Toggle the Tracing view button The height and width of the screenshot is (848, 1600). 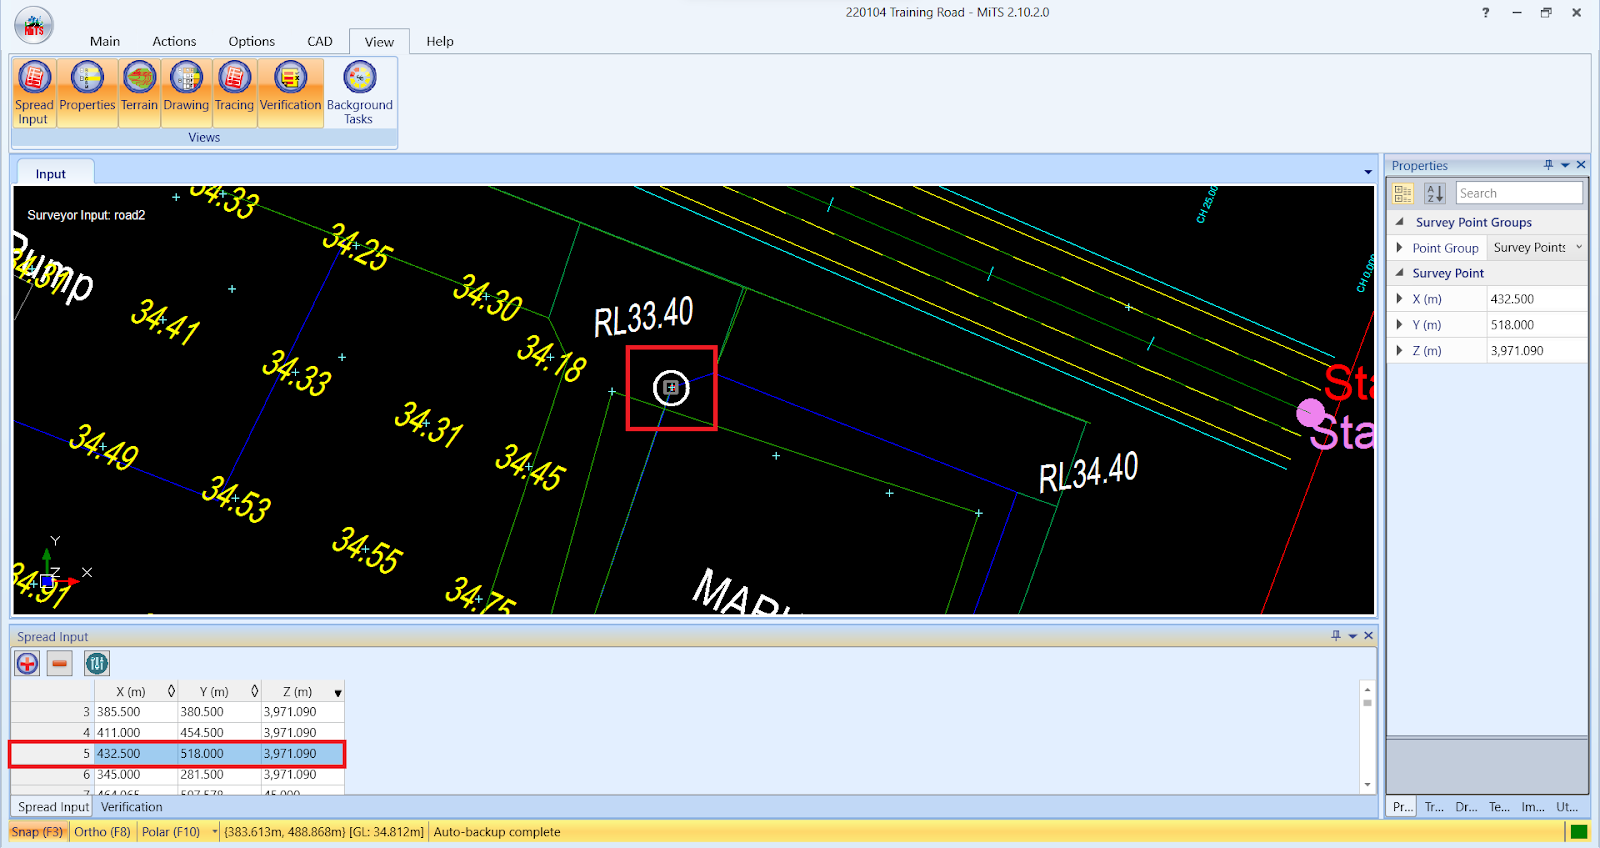pos(234,92)
